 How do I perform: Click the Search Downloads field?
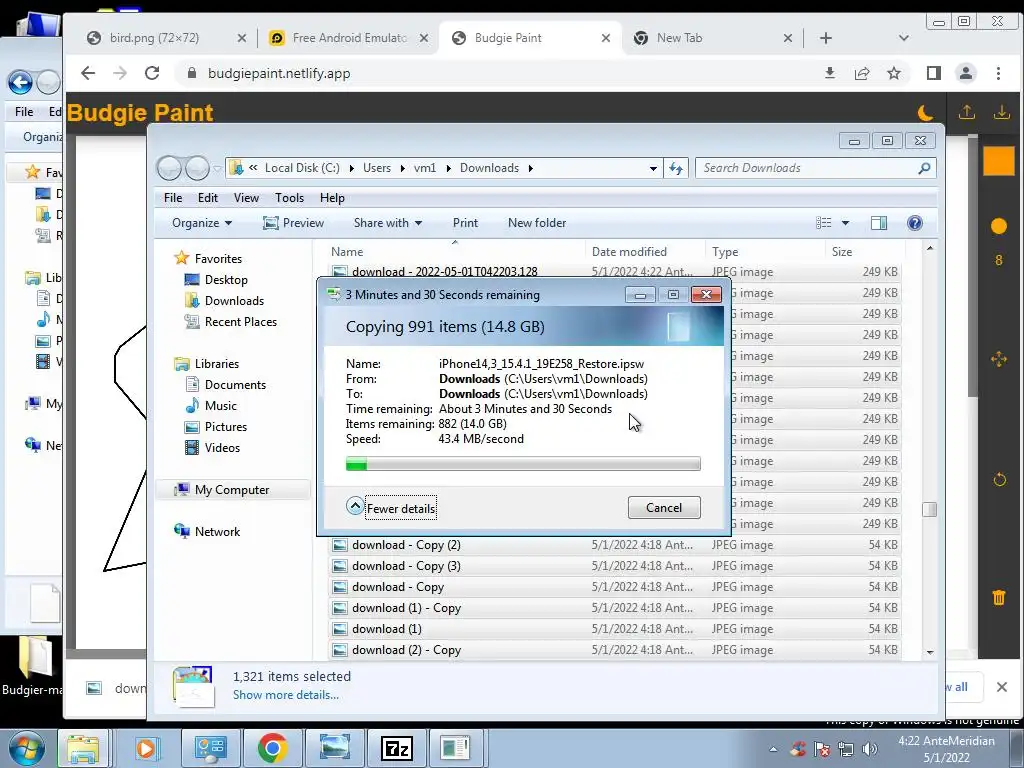(816, 168)
